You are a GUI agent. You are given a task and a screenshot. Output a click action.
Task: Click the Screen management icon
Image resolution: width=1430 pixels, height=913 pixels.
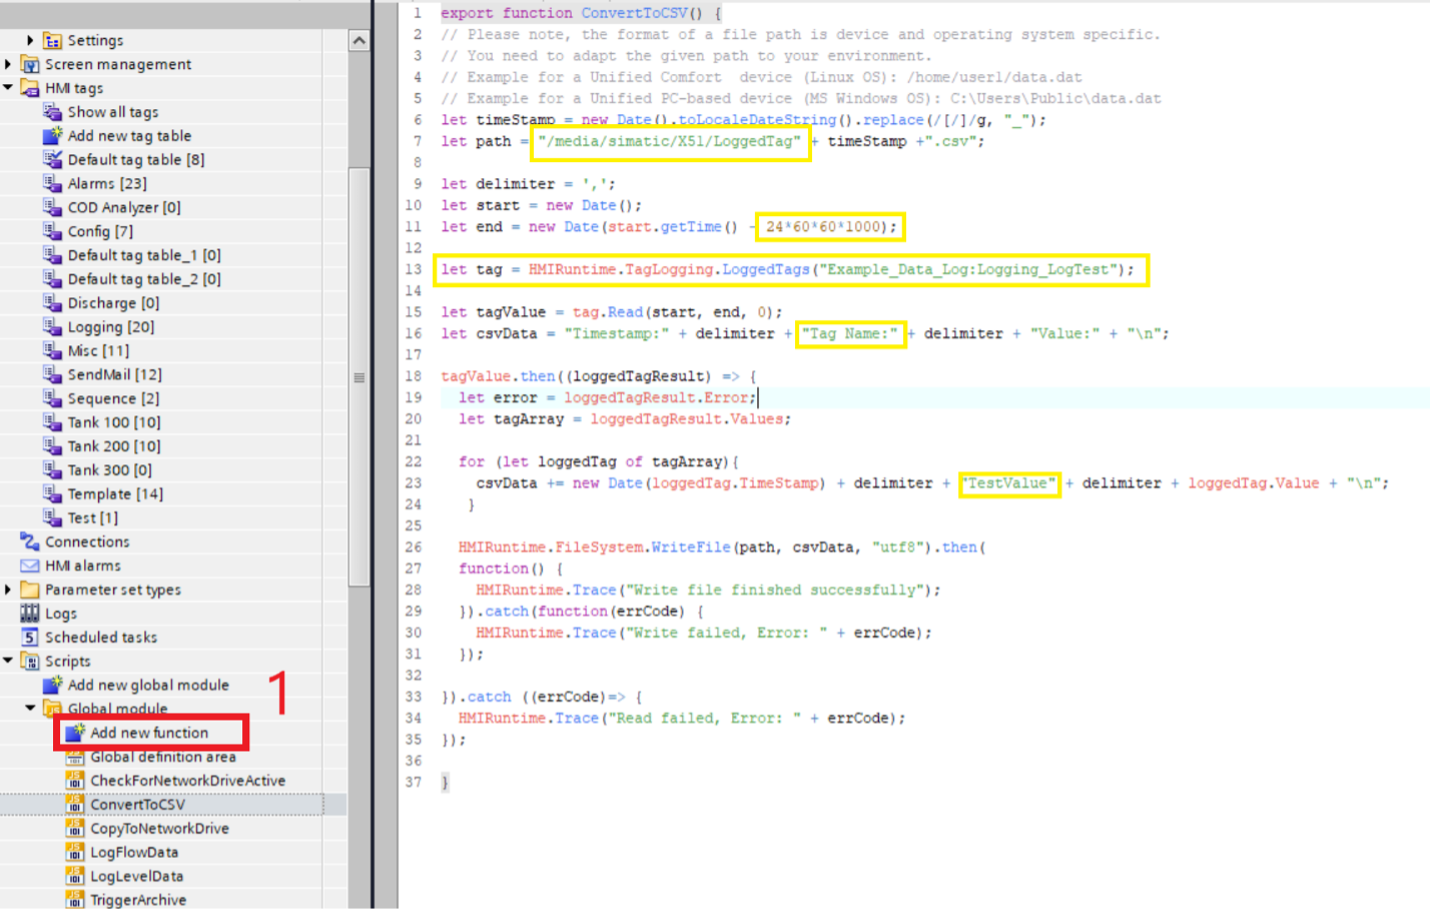(x=30, y=64)
